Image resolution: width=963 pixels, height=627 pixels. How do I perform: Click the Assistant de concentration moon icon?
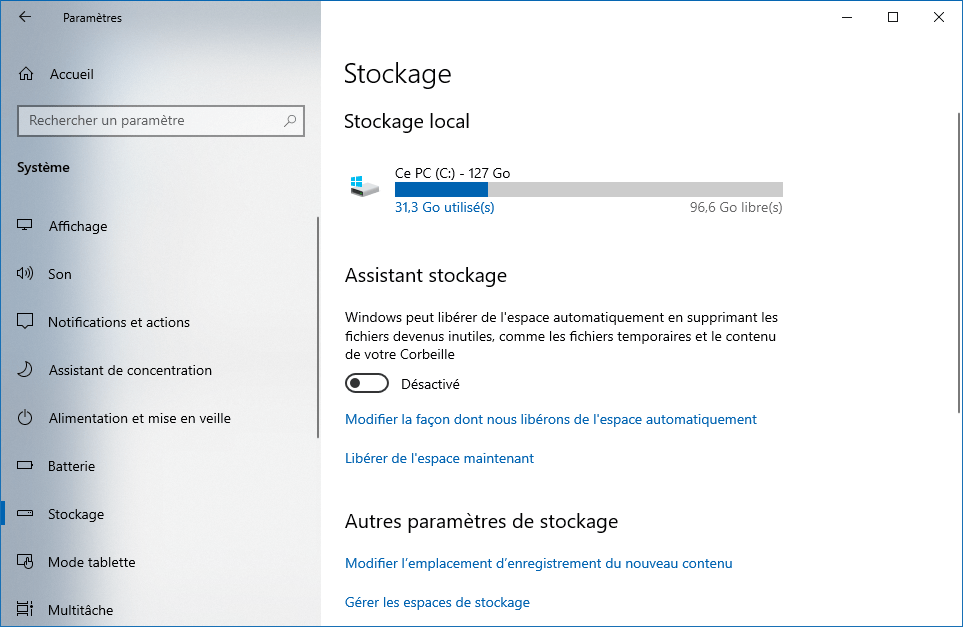pyautogui.click(x=25, y=370)
